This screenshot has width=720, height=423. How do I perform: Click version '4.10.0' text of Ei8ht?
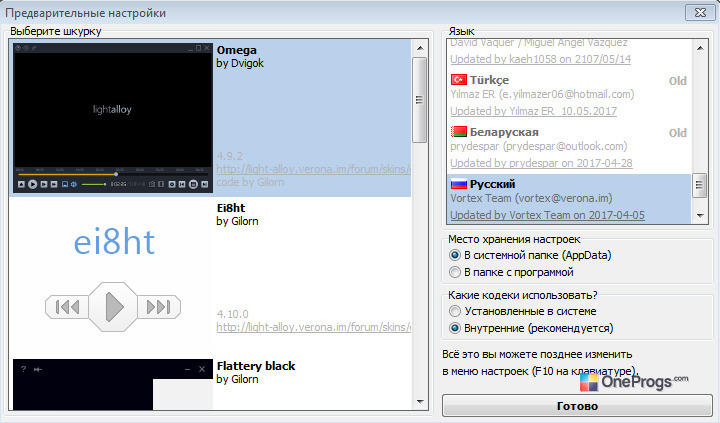click(x=232, y=314)
